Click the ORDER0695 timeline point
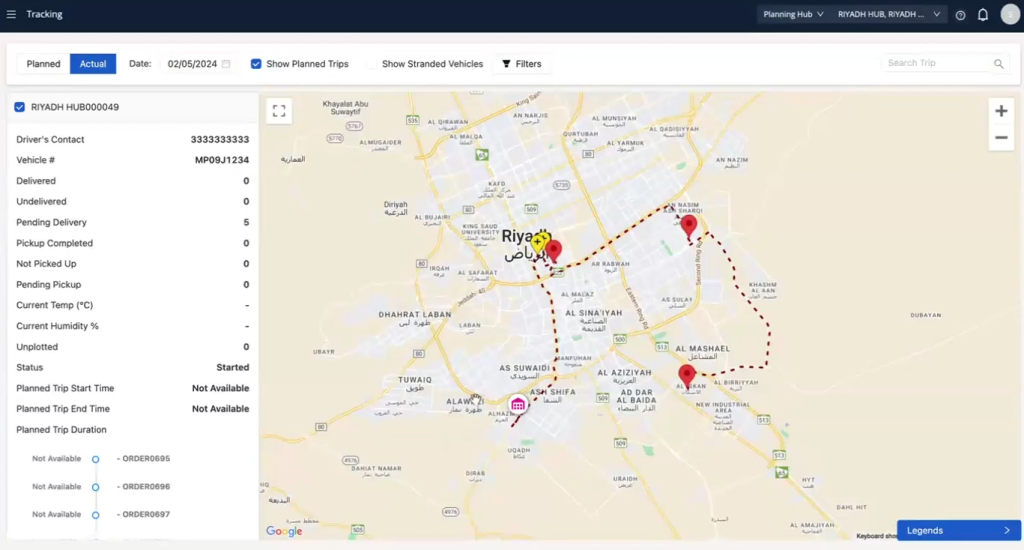The height and width of the screenshot is (550, 1024). pyautogui.click(x=96, y=459)
